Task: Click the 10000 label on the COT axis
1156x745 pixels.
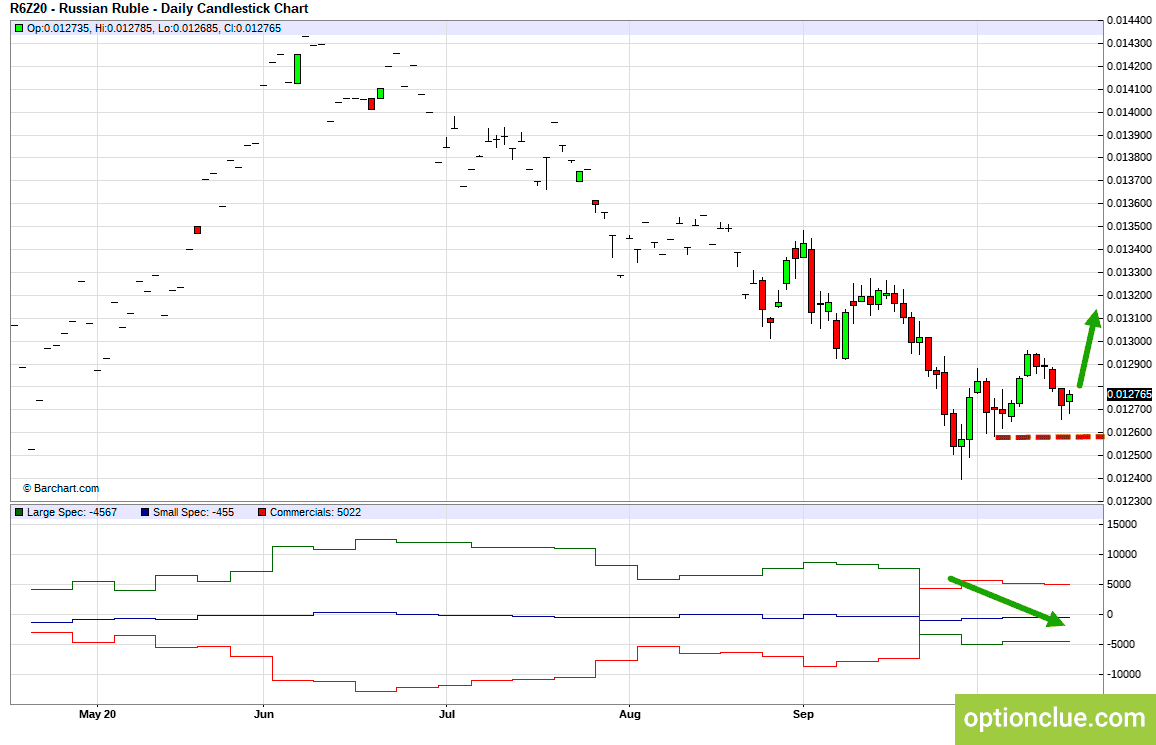Action: (1121, 555)
